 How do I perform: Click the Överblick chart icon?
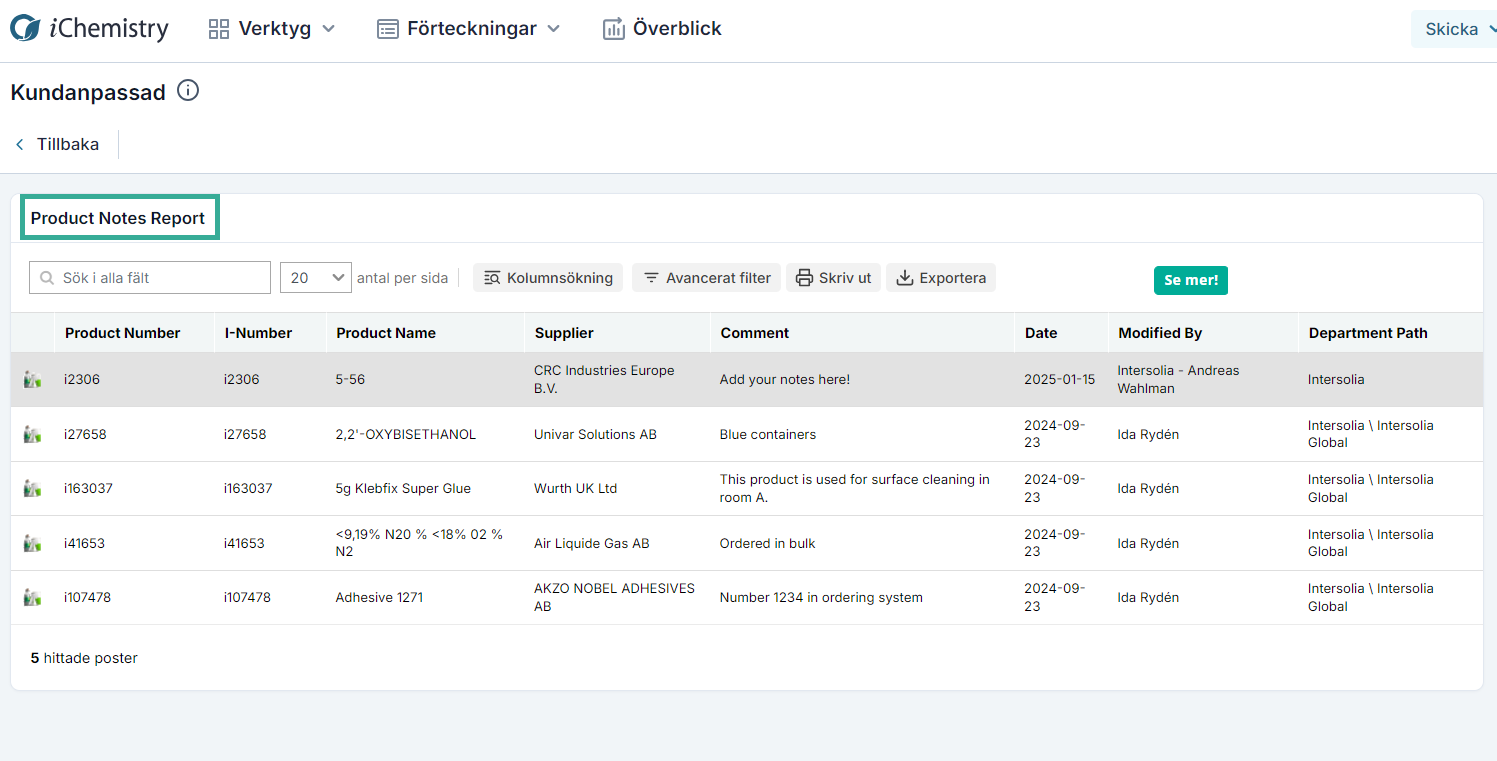(x=613, y=29)
